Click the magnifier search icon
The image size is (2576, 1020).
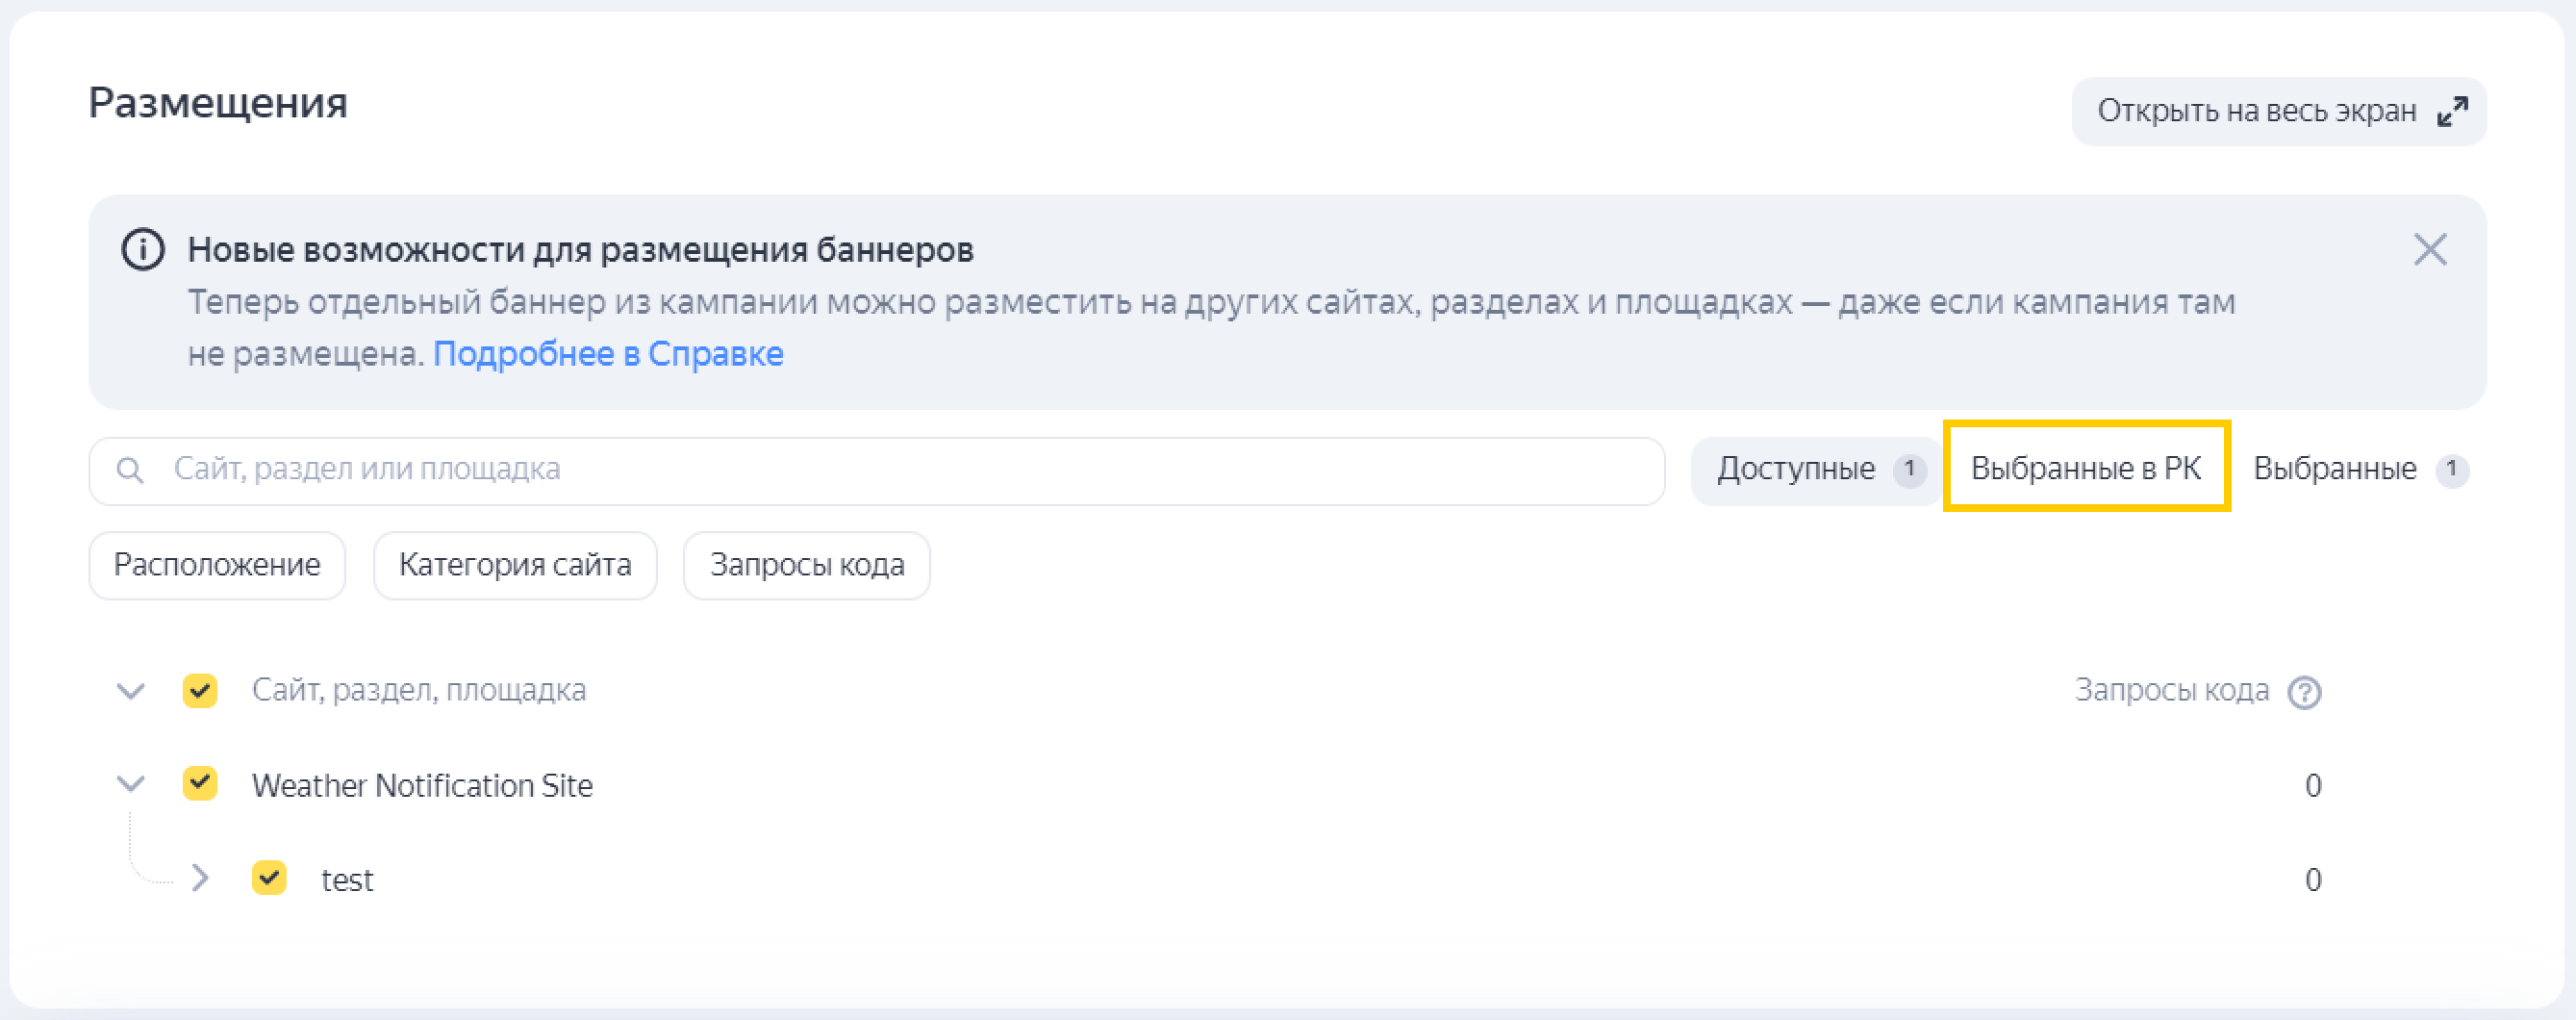130,469
